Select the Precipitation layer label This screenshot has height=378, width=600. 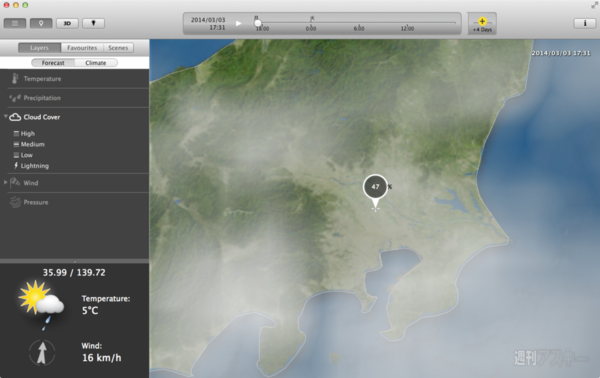42,98
